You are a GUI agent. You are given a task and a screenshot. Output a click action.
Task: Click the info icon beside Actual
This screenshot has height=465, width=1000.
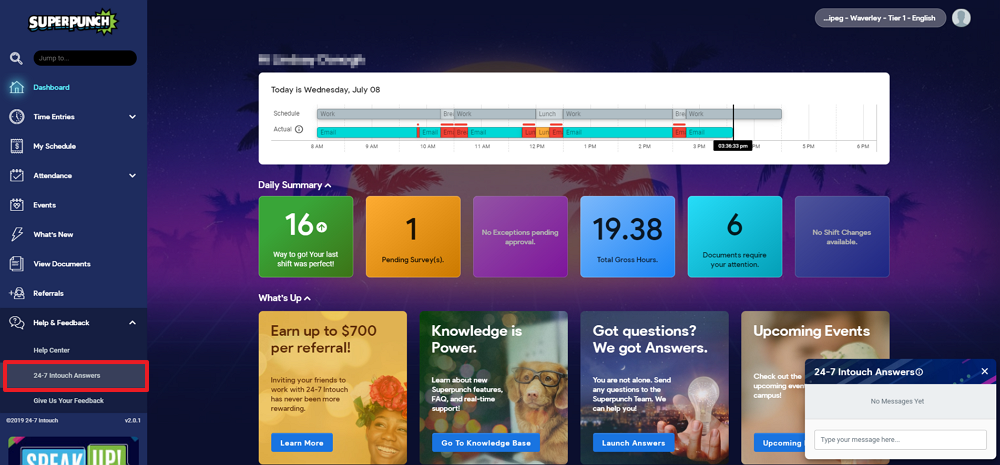click(x=299, y=129)
